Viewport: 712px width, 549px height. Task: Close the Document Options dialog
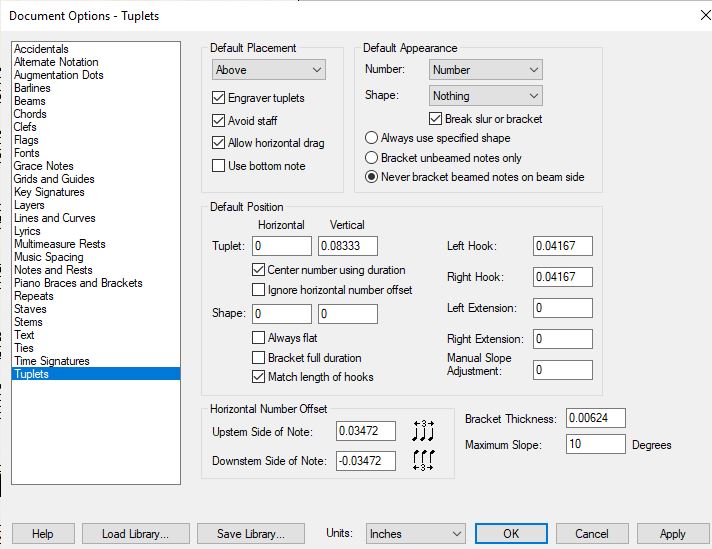click(694, 15)
